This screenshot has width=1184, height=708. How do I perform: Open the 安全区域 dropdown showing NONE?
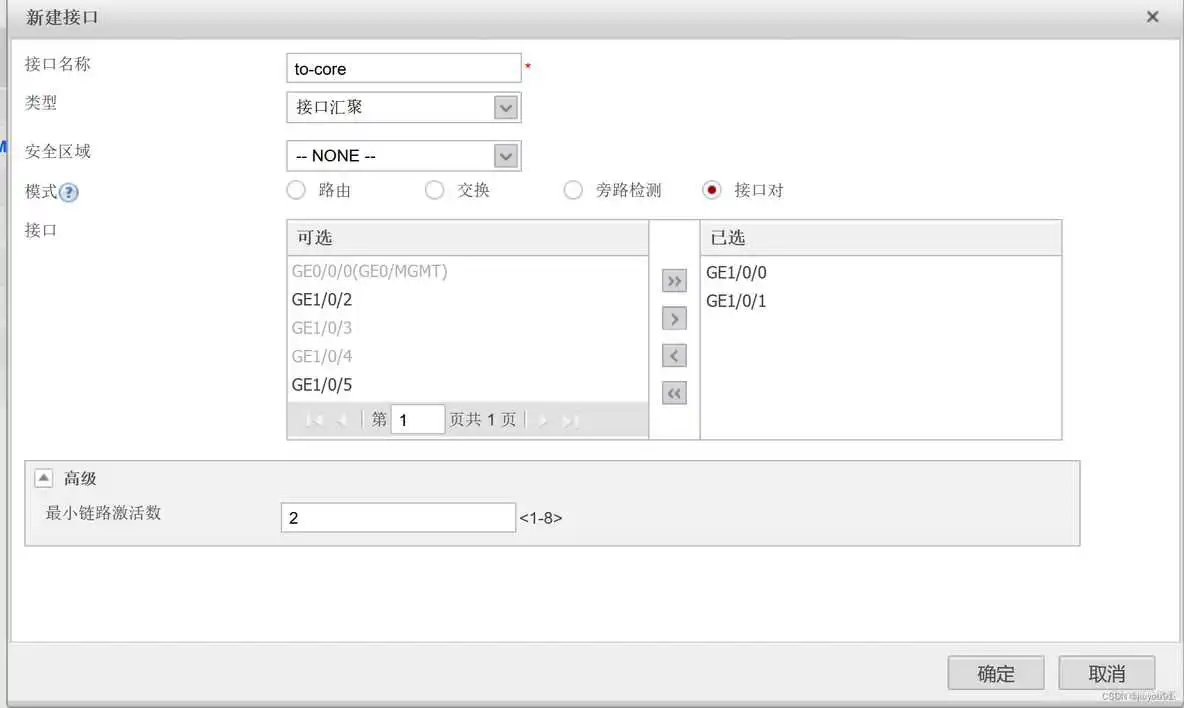506,155
